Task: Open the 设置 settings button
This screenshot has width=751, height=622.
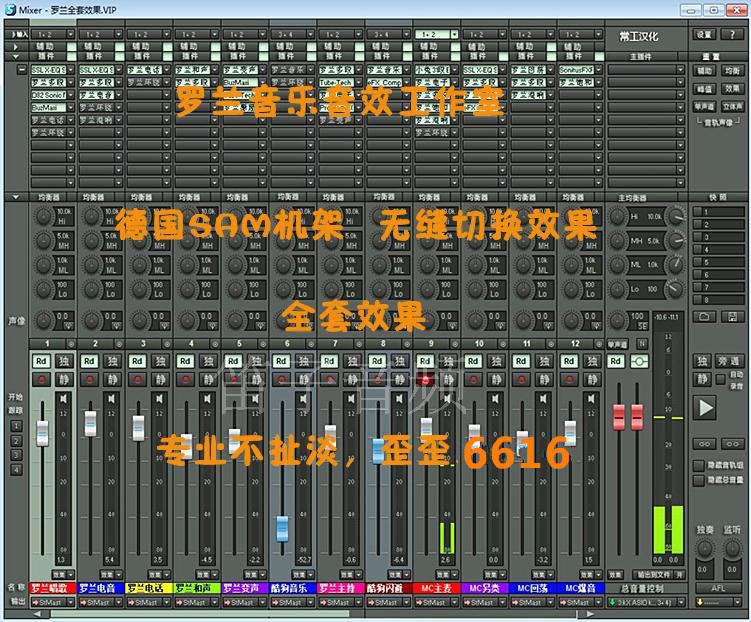Action: 704,34
